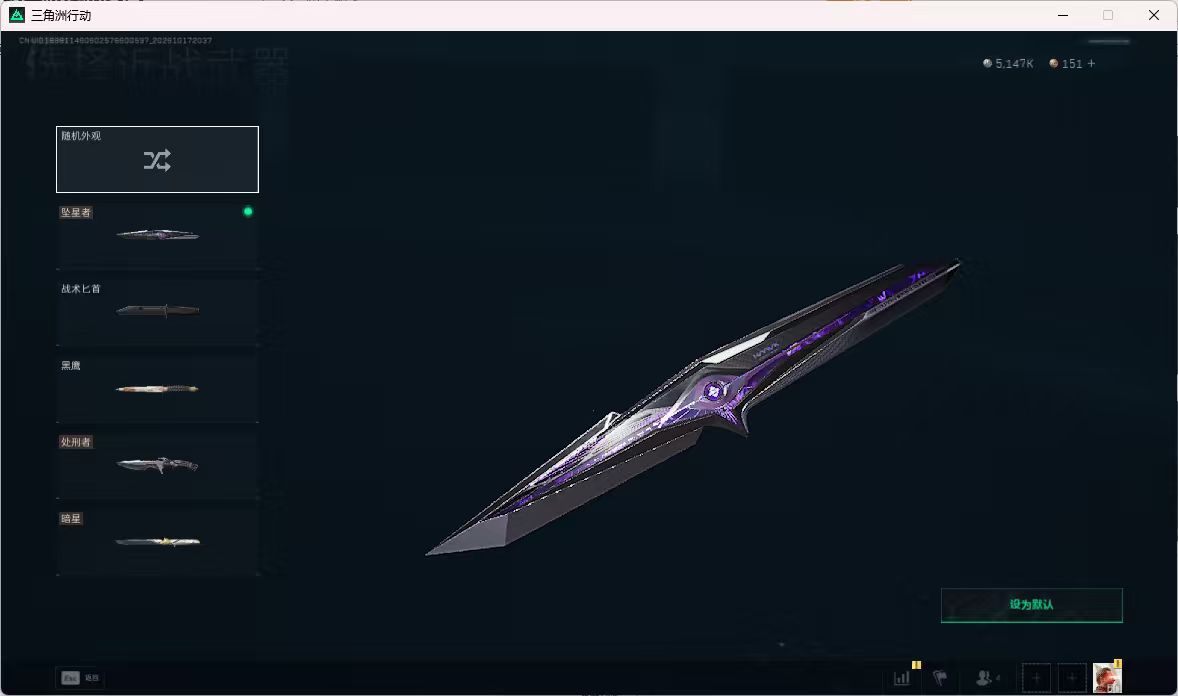This screenshot has width=1178, height=696.
Task: Open the statistics bar chart icon
Action: (x=902, y=678)
